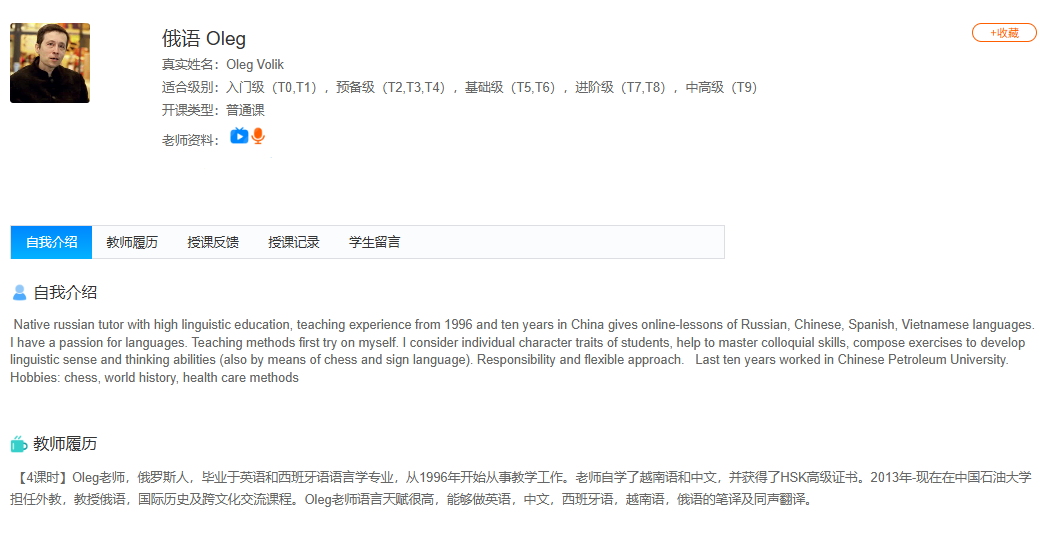
Task: Select the 自我介绍 tab
Action: point(51,242)
